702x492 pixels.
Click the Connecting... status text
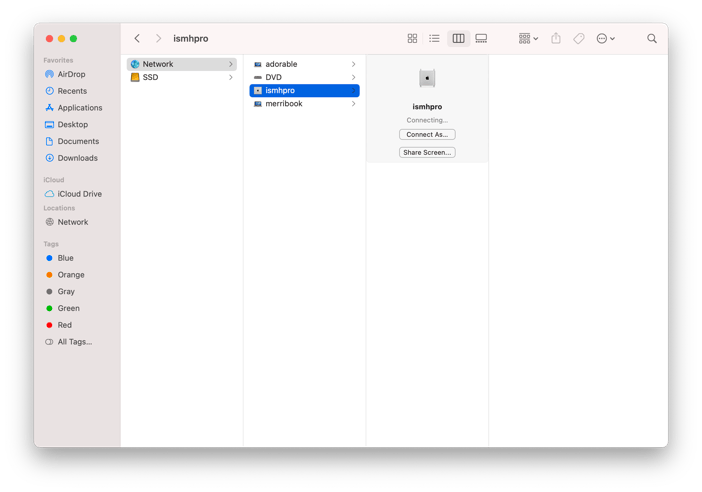(x=427, y=120)
